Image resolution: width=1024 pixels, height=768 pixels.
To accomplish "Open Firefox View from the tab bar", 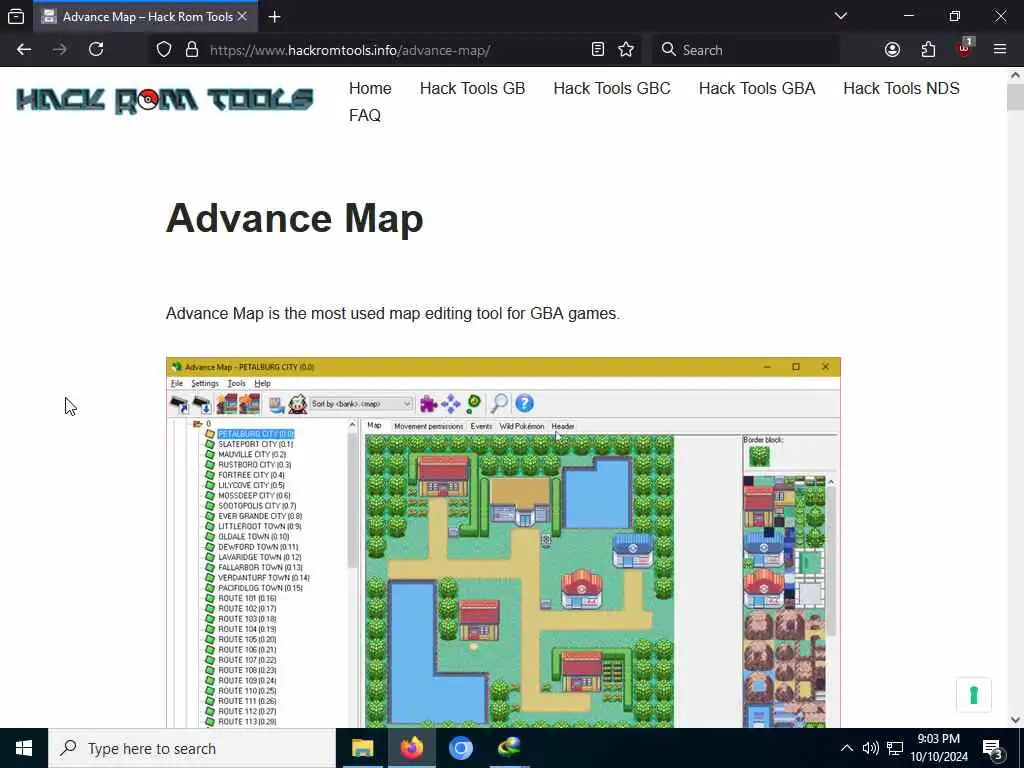I will tap(16, 17).
